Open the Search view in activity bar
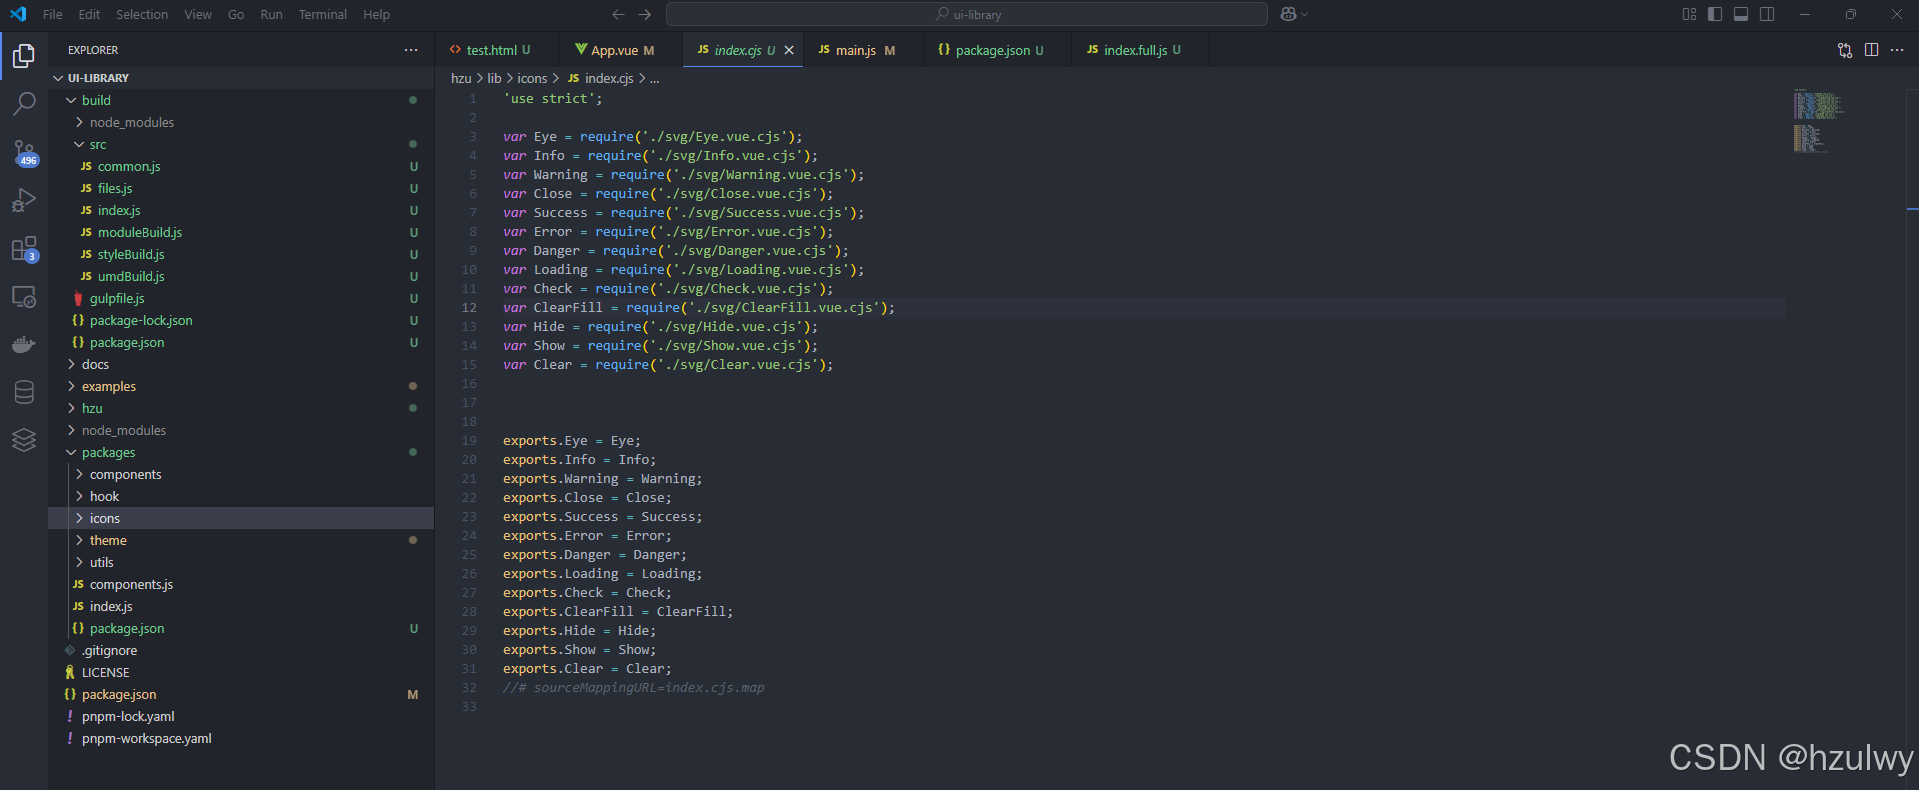Viewport: 1919px width, 790px height. coord(24,103)
